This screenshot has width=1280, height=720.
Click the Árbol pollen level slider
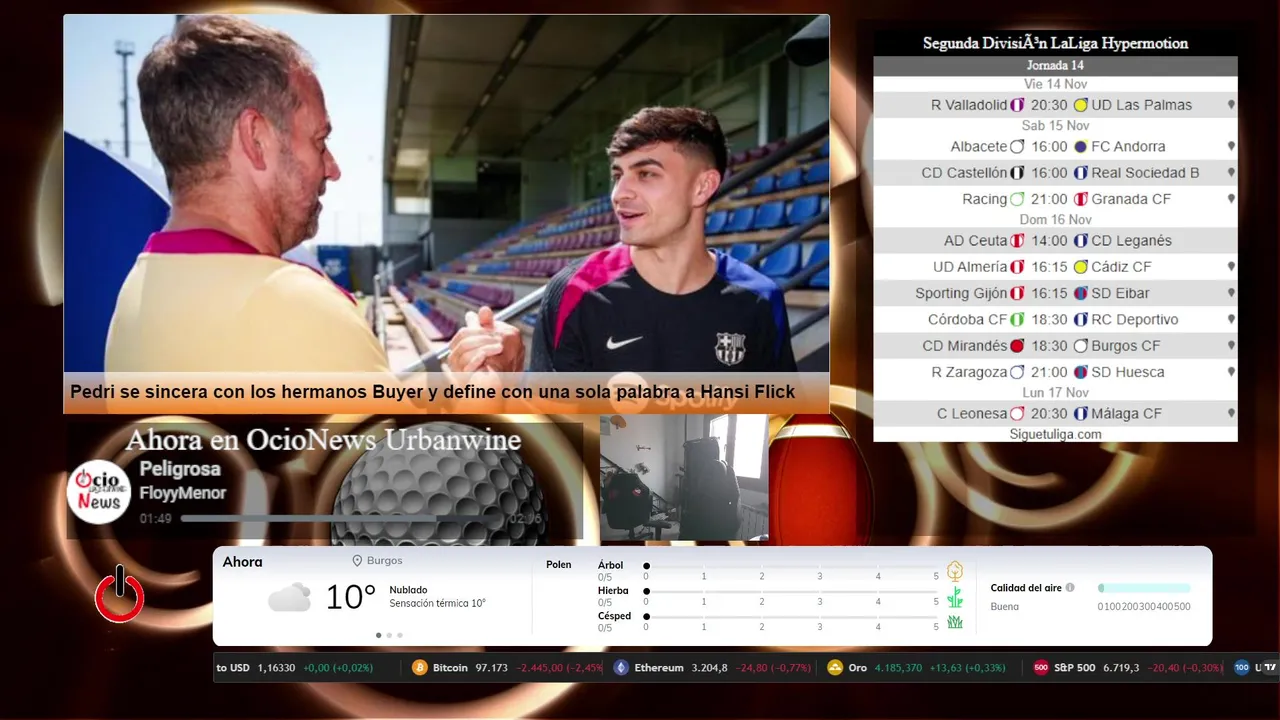coord(791,567)
